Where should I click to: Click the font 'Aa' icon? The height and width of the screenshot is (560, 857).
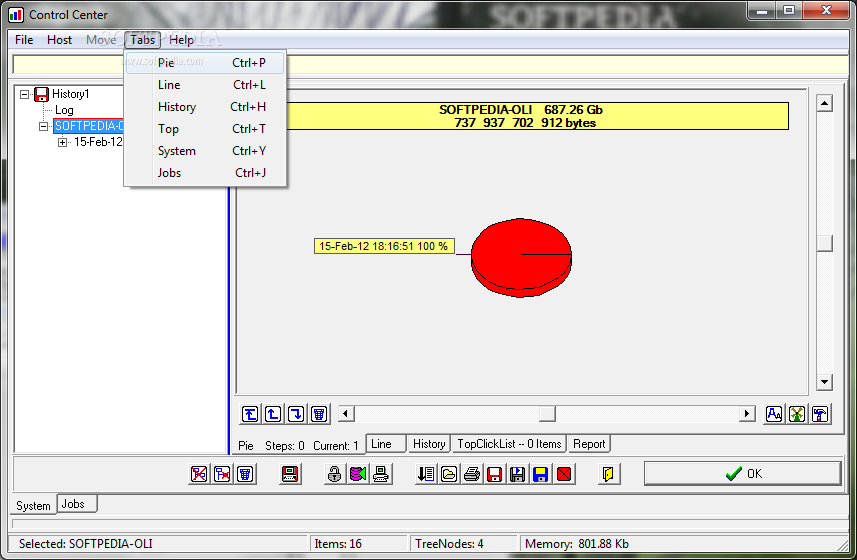click(774, 414)
